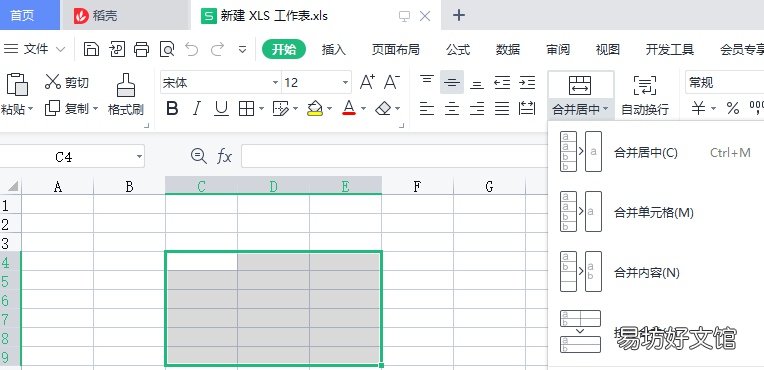This screenshot has height=370, width=764.
Task: Expand the Name Box dropdown arrow
Action: [x=139, y=157]
